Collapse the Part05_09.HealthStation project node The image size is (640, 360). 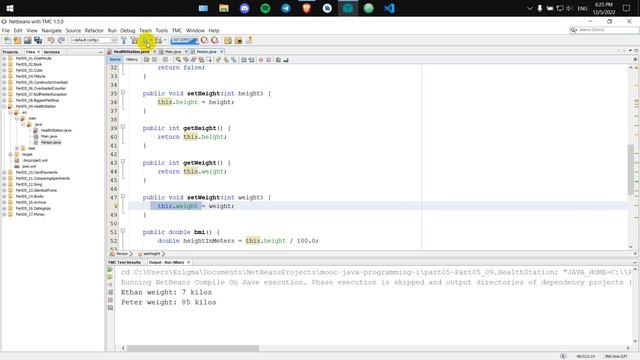[x=4, y=107]
